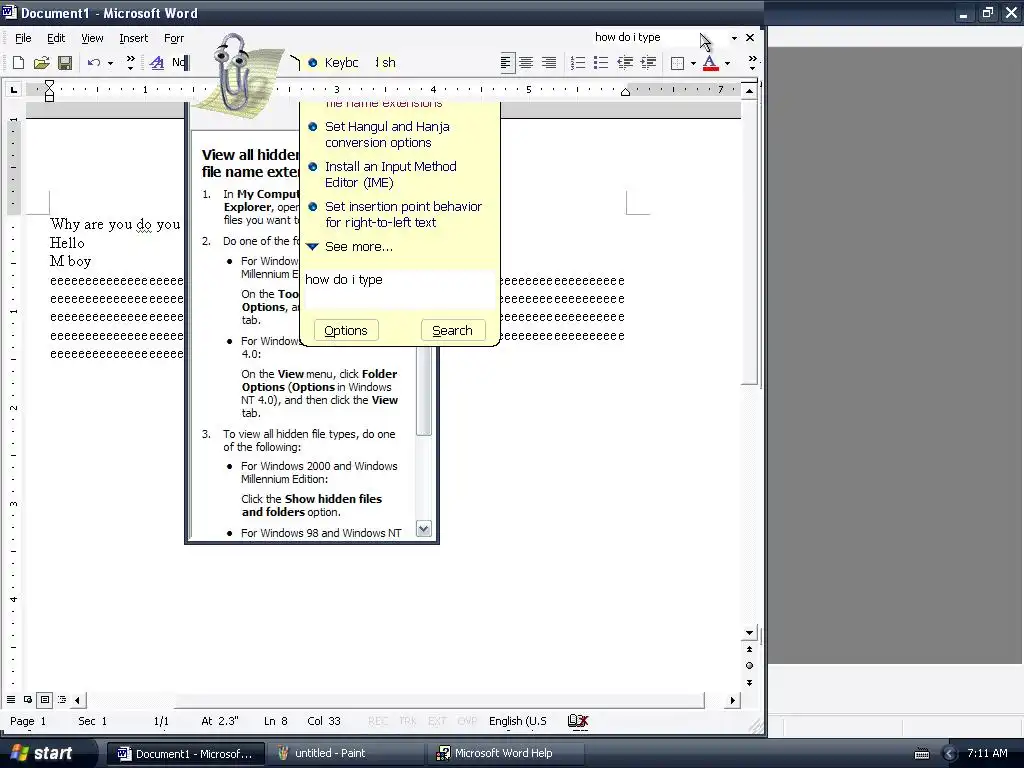Click the Next Page double-arrow button
This screenshot has height=768, width=1024.
tap(749, 682)
